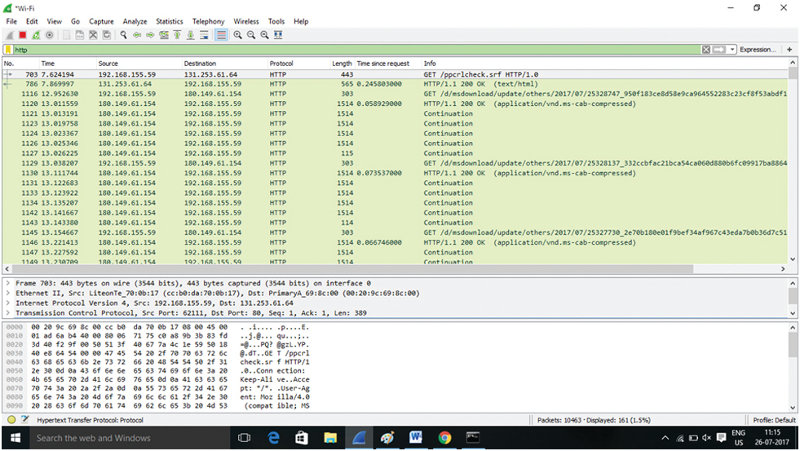Expand the Frame 703 details
Screen dimensions: 800x451
click(7, 284)
